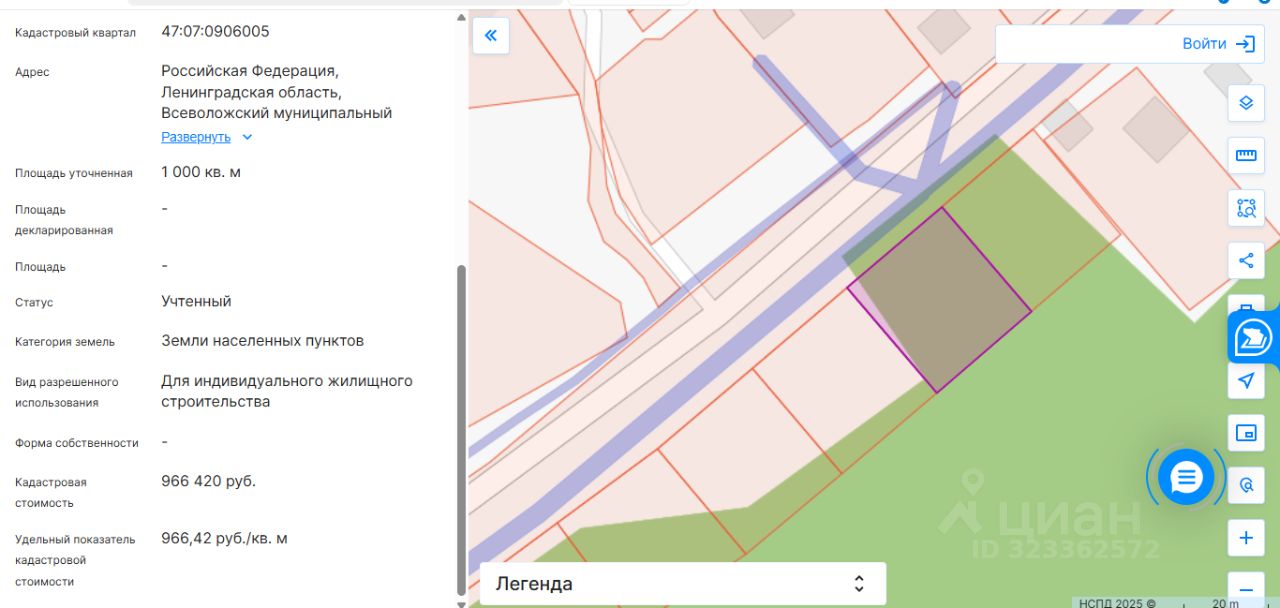Click the area value 1 000 кв. м
1280x608 pixels.
pyautogui.click(x=201, y=172)
